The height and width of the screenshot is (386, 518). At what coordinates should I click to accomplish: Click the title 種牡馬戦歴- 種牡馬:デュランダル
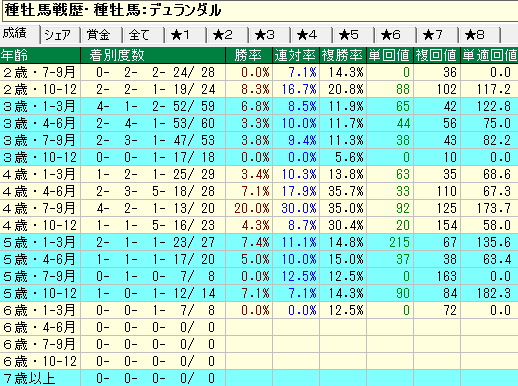point(112,10)
